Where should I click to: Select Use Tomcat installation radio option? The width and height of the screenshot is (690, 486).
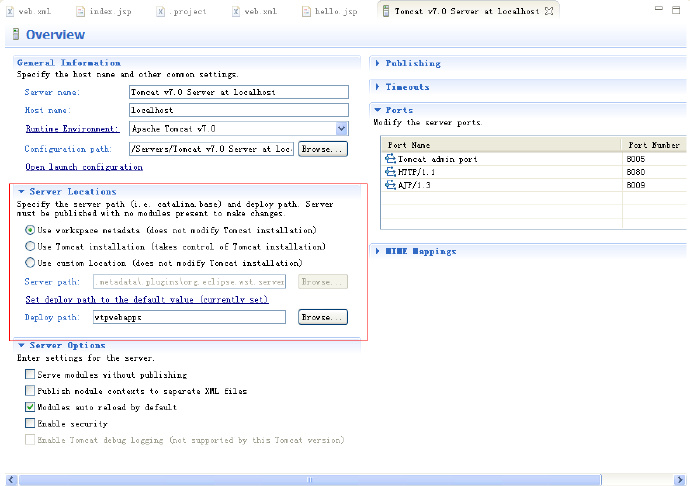[30, 246]
